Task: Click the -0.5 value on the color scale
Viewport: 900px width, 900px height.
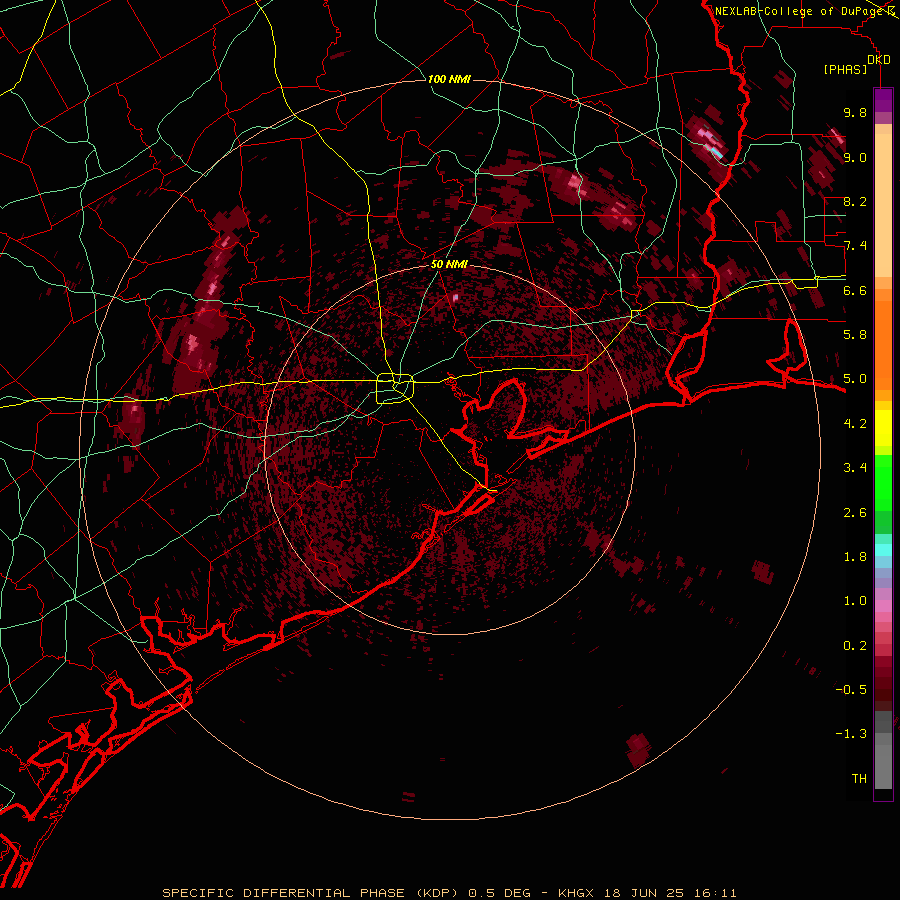Action: pyautogui.click(x=851, y=690)
